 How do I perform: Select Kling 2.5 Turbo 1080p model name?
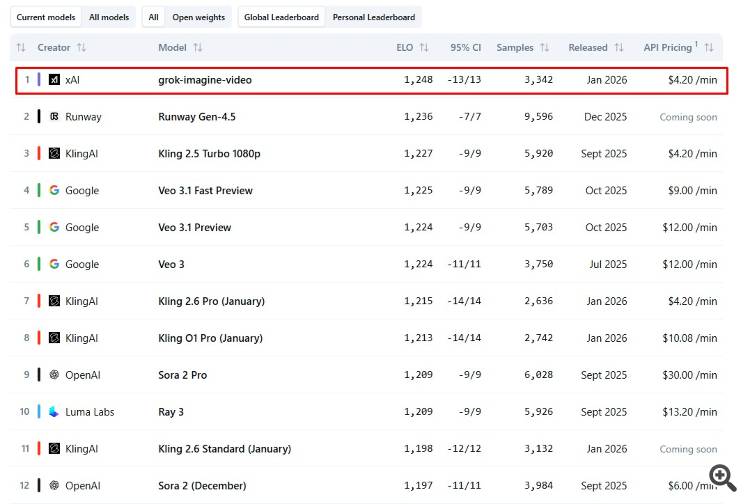click(x=209, y=153)
